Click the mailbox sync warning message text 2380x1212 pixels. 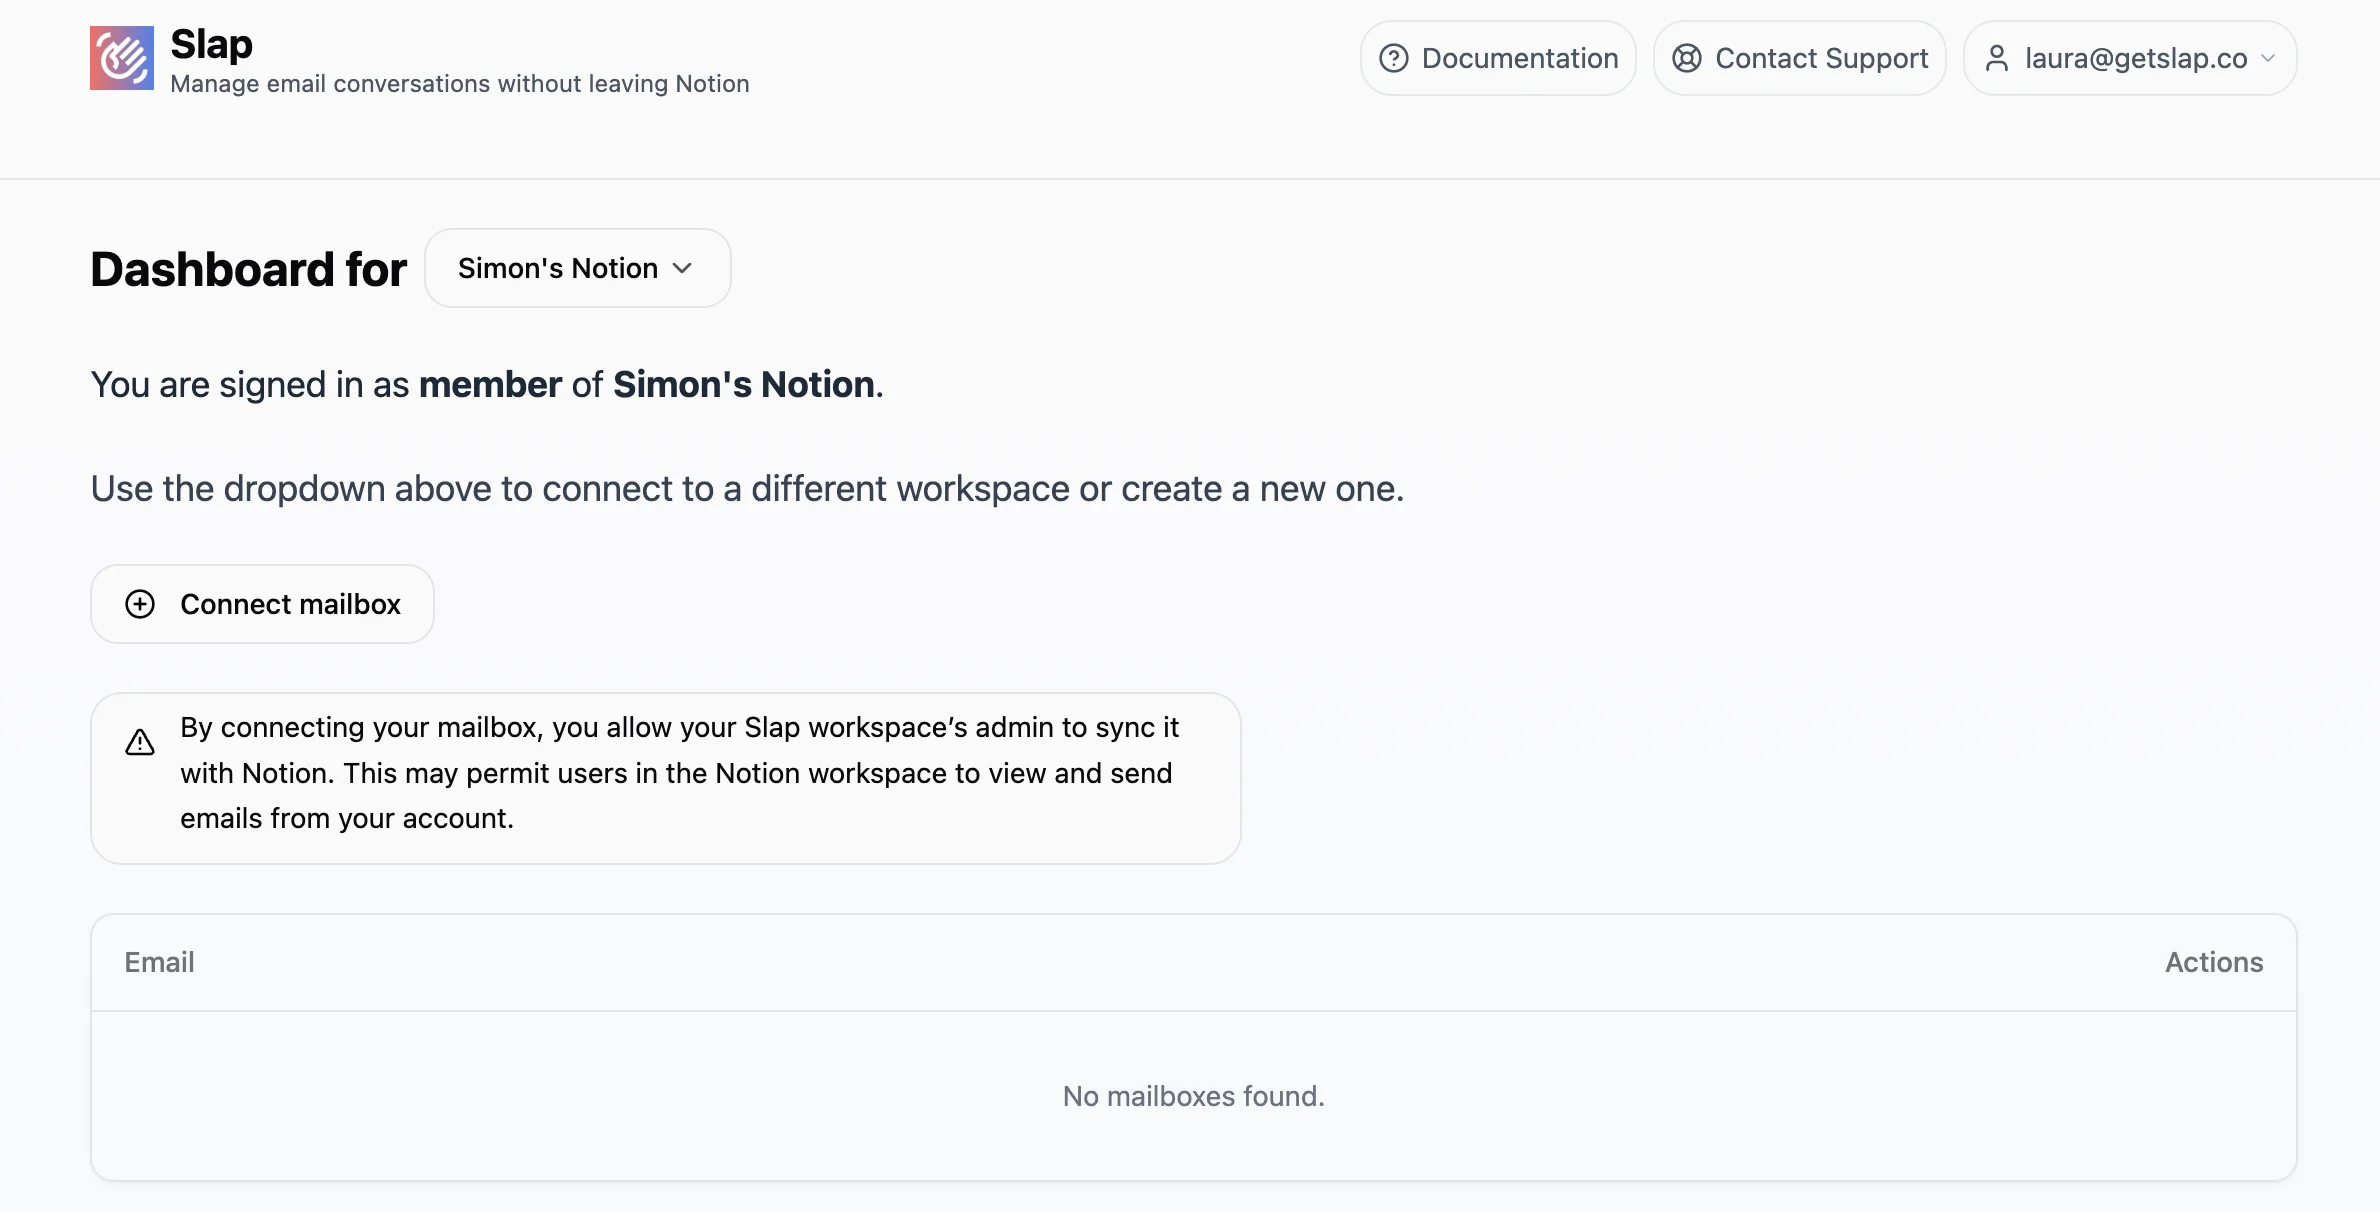tap(679, 773)
